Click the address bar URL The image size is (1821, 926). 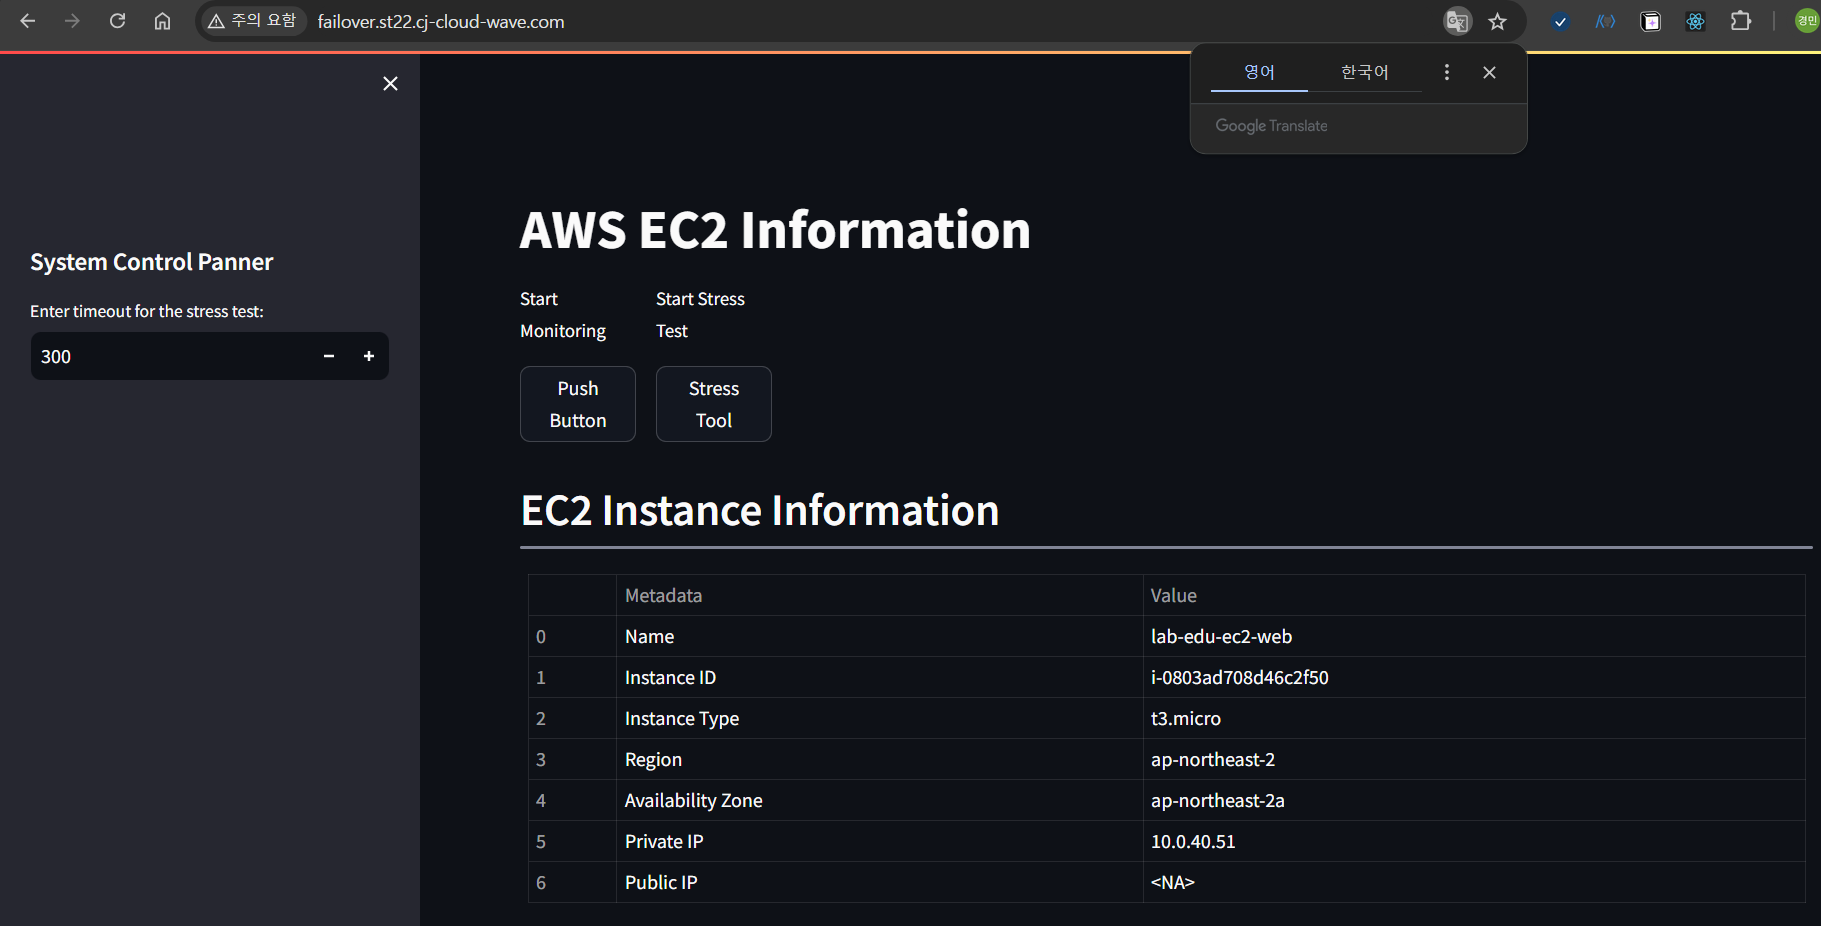[x=441, y=22]
